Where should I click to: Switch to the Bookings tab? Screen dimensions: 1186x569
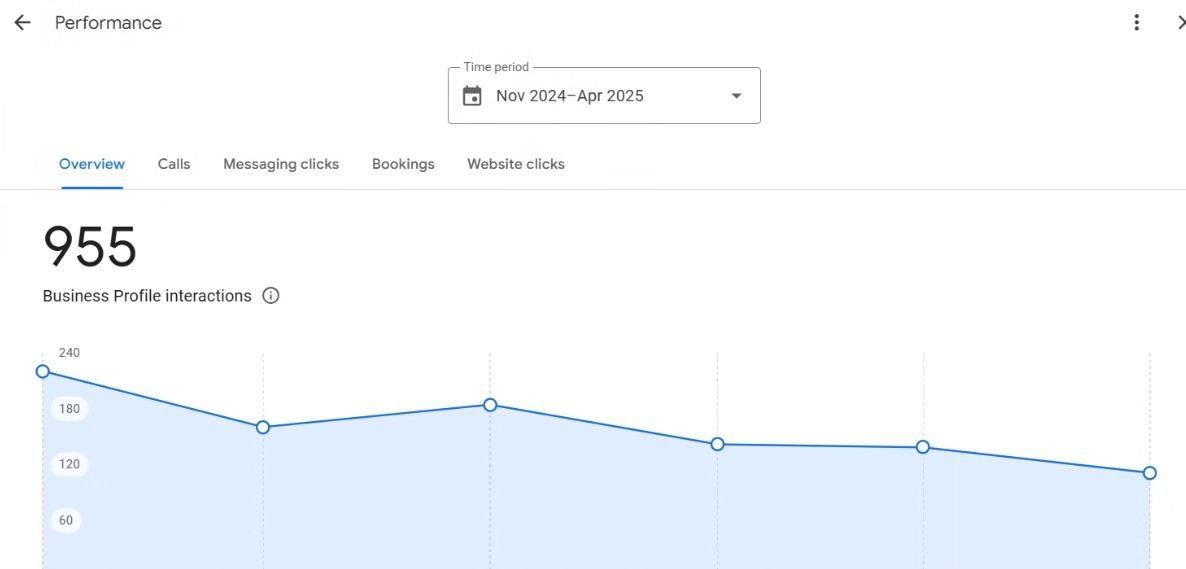[x=403, y=164]
